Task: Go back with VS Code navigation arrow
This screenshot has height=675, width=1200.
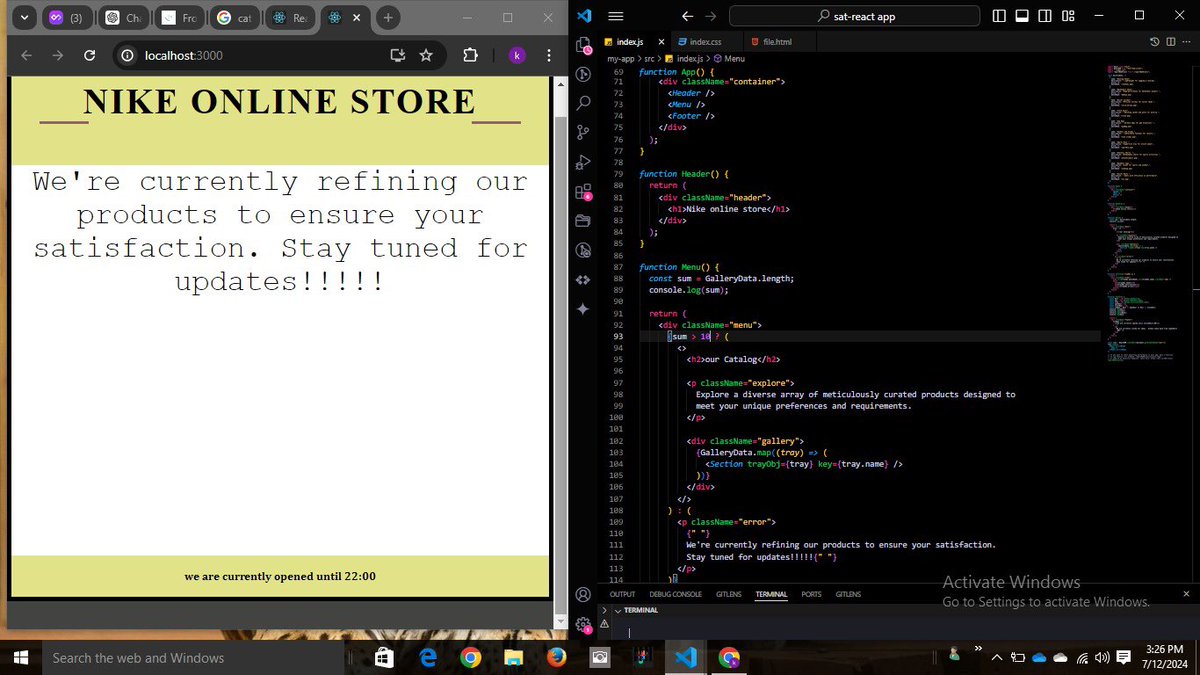Action: pos(687,16)
